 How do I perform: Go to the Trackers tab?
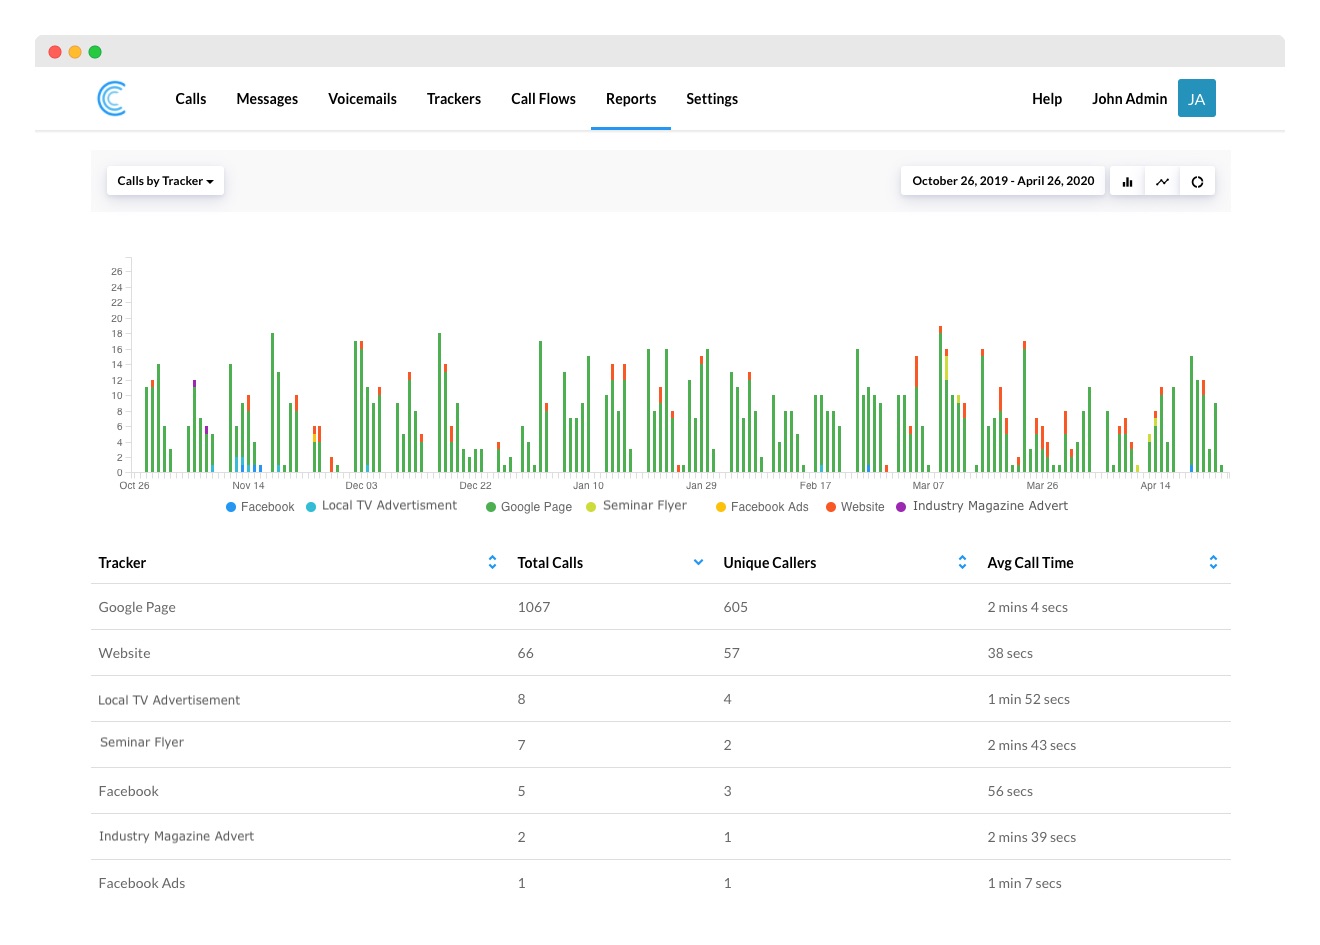point(453,99)
